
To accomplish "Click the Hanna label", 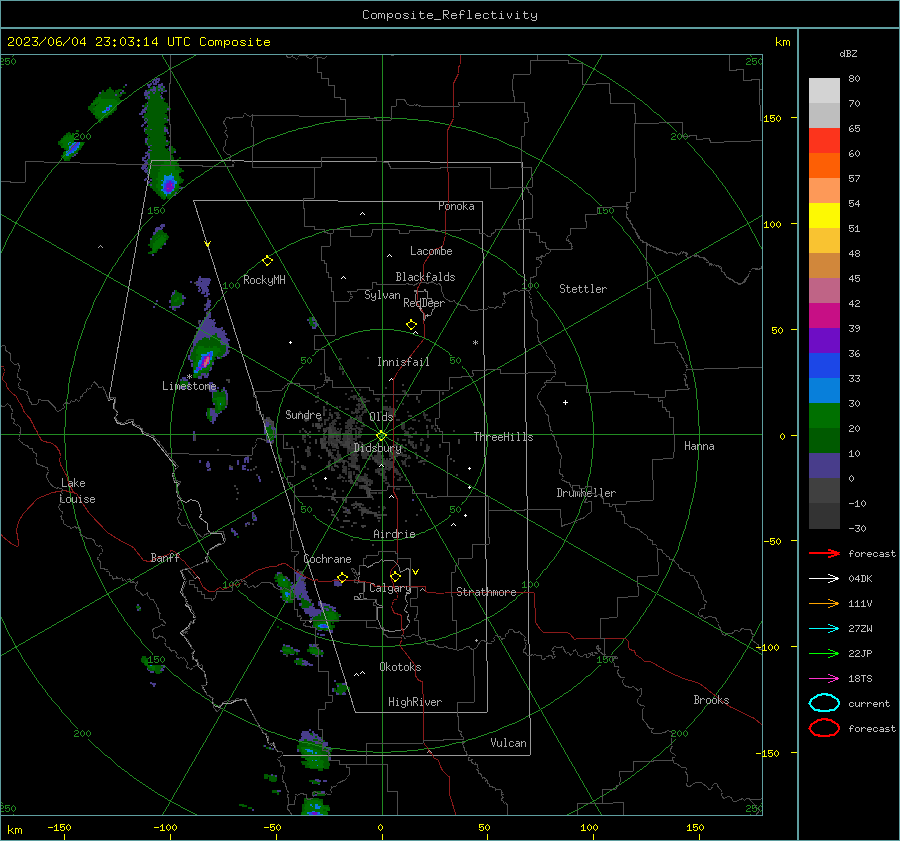I will click(x=699, y=446).
